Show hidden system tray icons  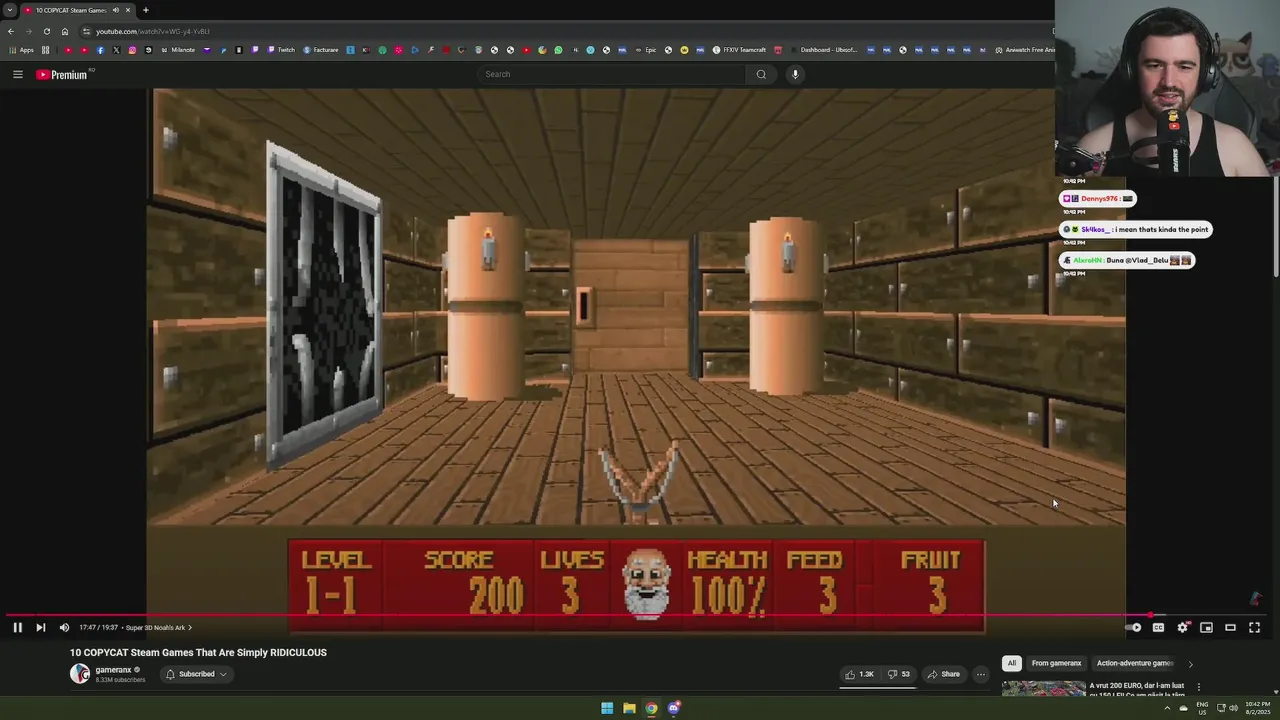(1166, 708)
